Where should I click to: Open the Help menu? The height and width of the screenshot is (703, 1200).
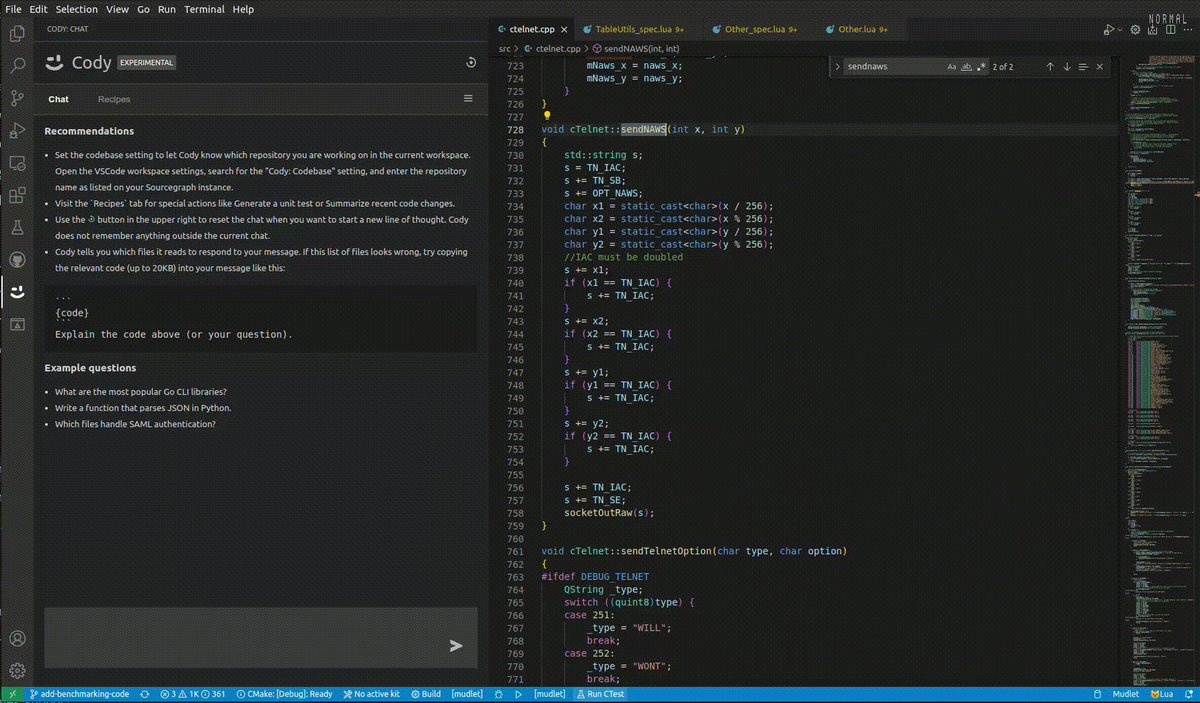point(243,8)
